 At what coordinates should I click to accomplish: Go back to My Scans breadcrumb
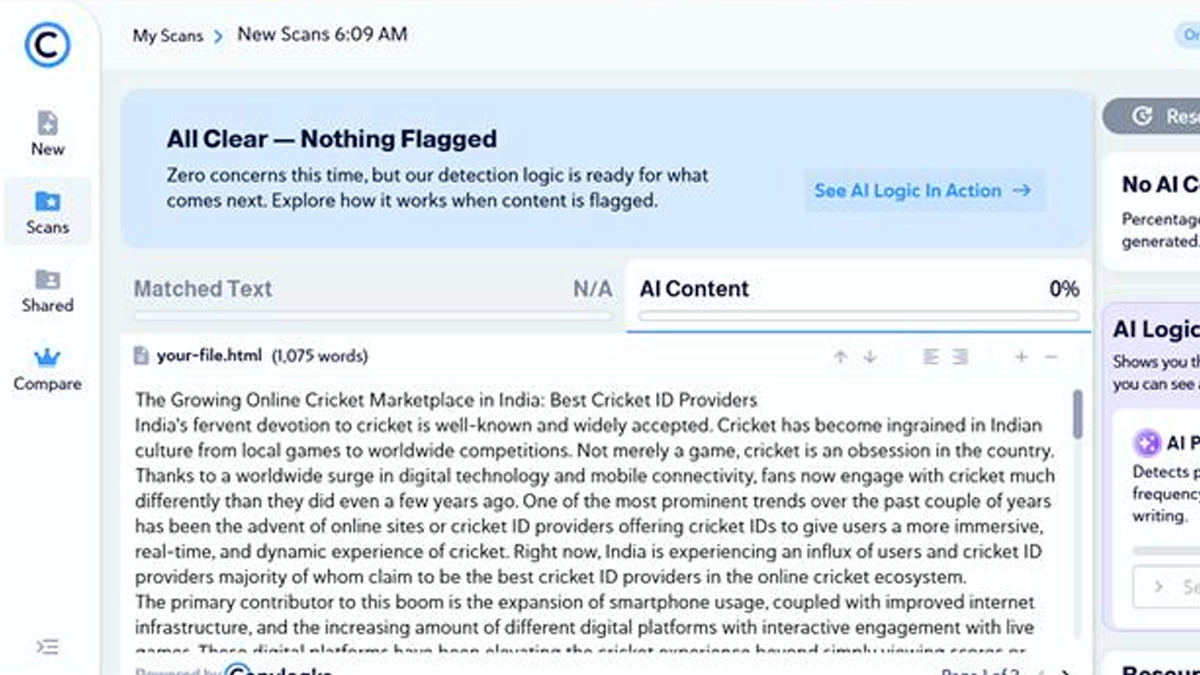coord(168,35)
